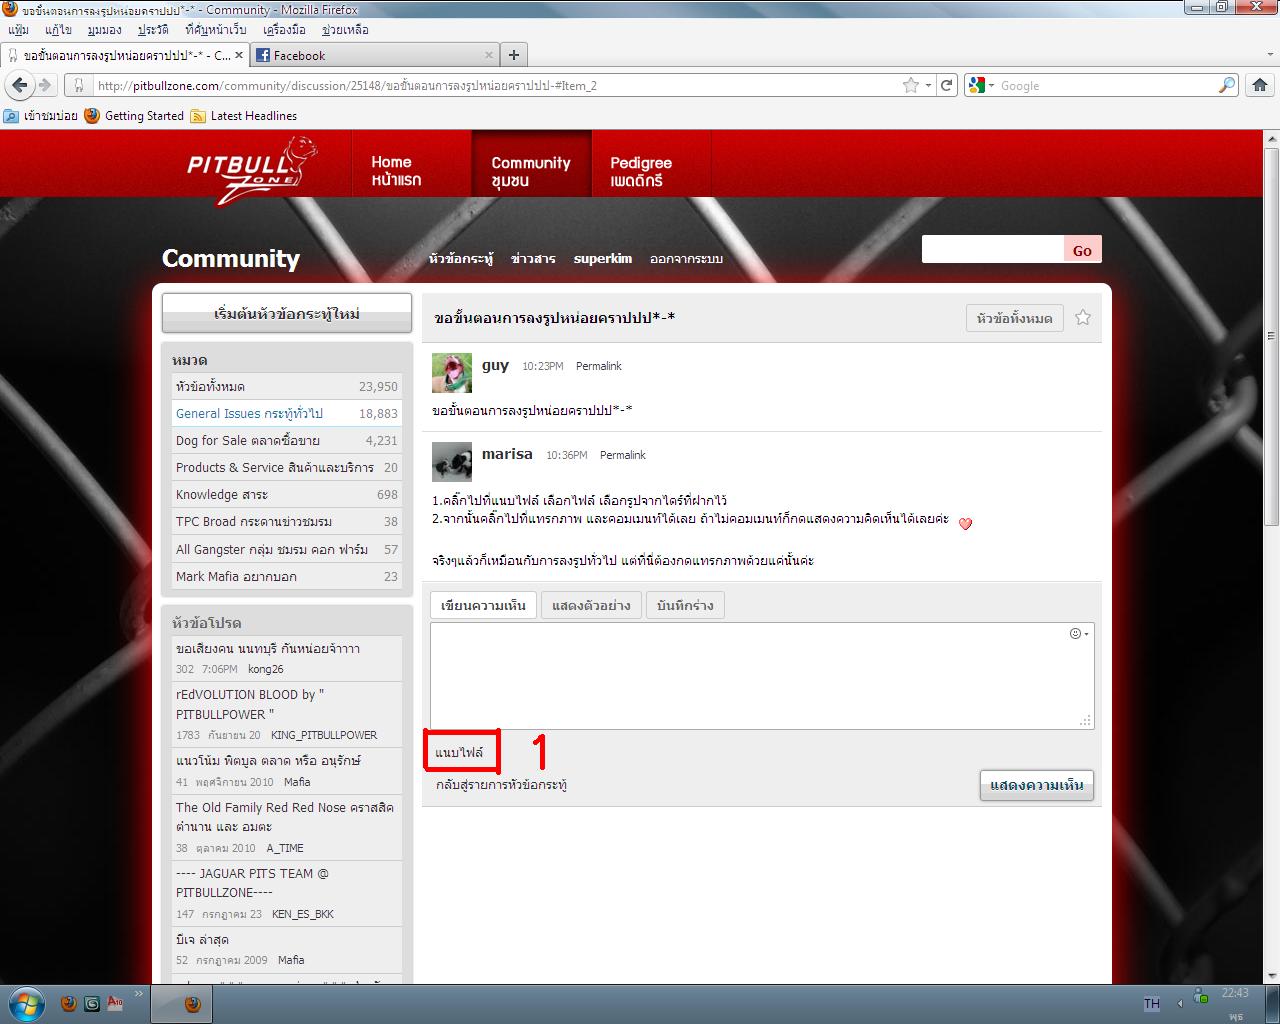Launch Firefox from quick launch bar
1280x1024 pixels.
(x=69, y=1003)
